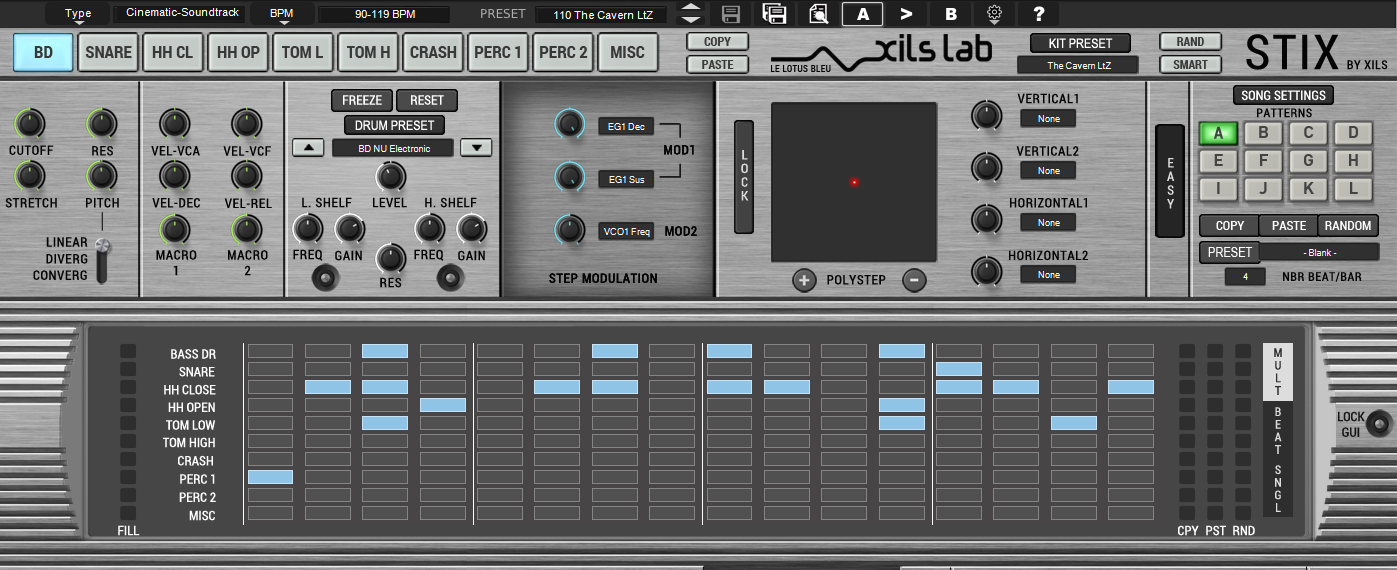Open the settings gear menu
1397x570 pixels.
[x=994, y=14]
